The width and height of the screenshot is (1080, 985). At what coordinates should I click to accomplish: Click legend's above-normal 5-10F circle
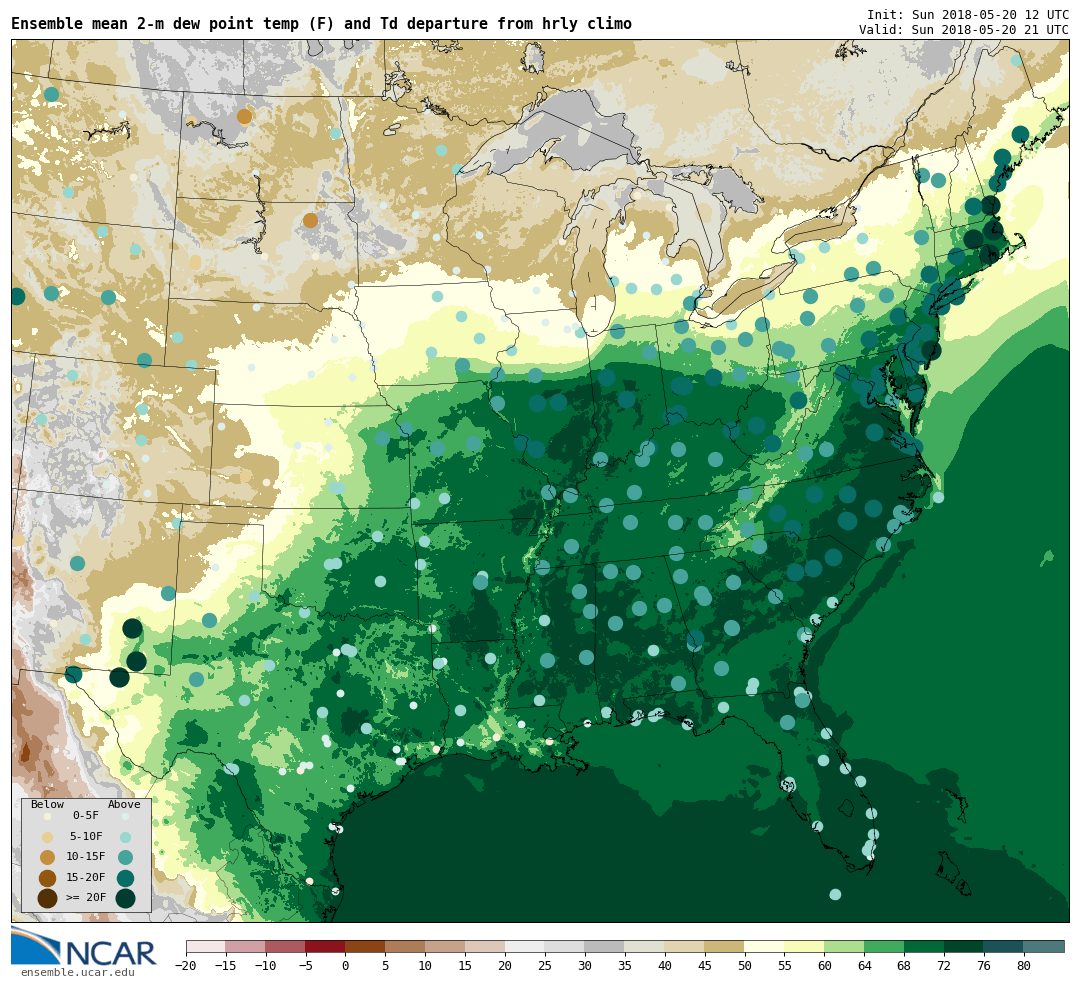point(125,837)
